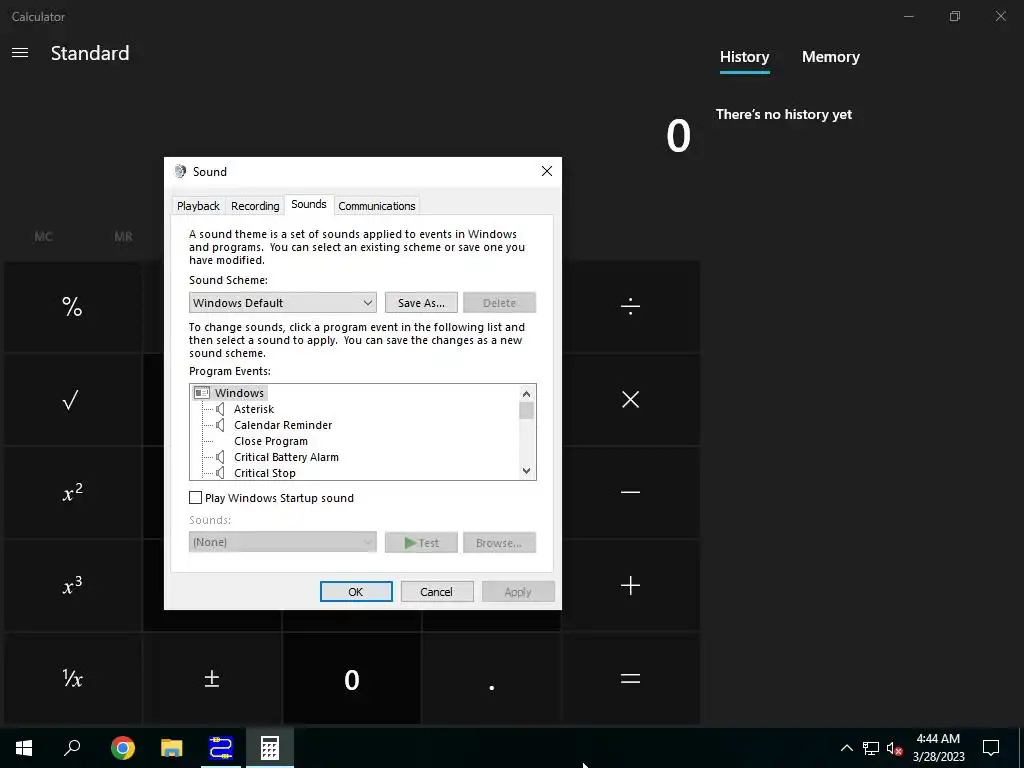The width and height of the screenshot is (1024, 768).
Task: Click the percent key in Calculator
Action: coord(72,306)
